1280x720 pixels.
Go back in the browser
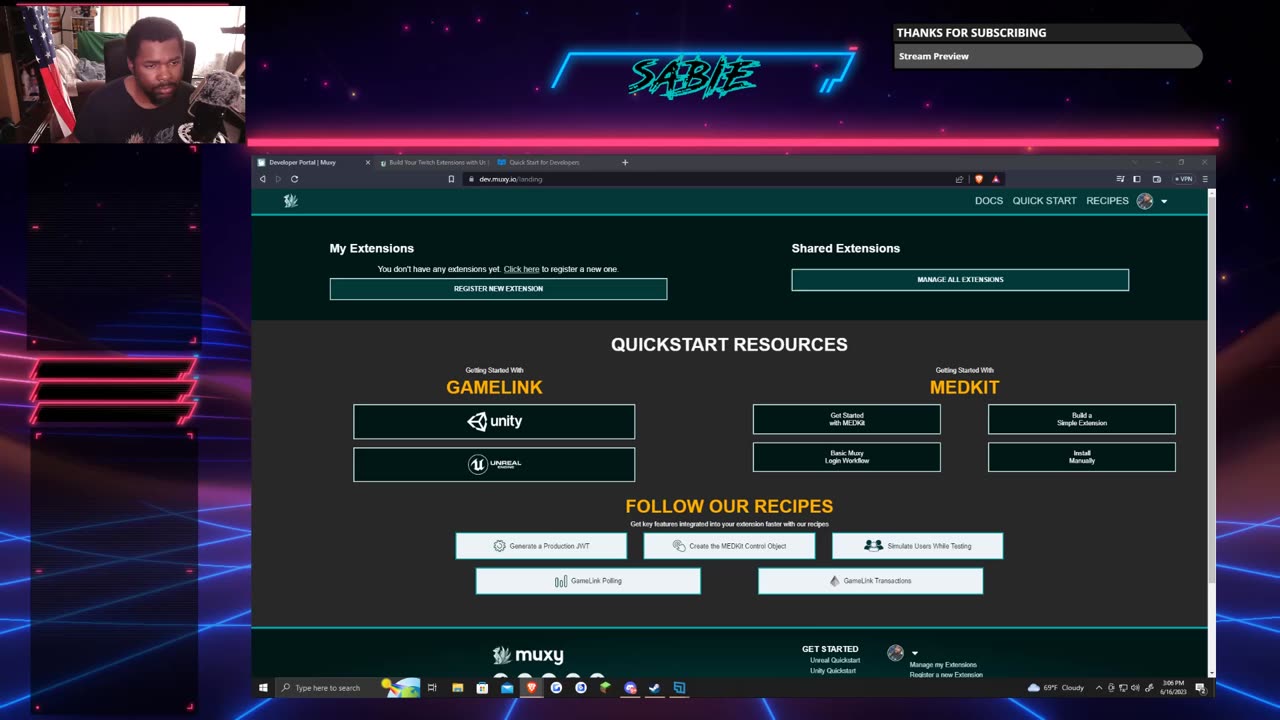pos(263,179)
